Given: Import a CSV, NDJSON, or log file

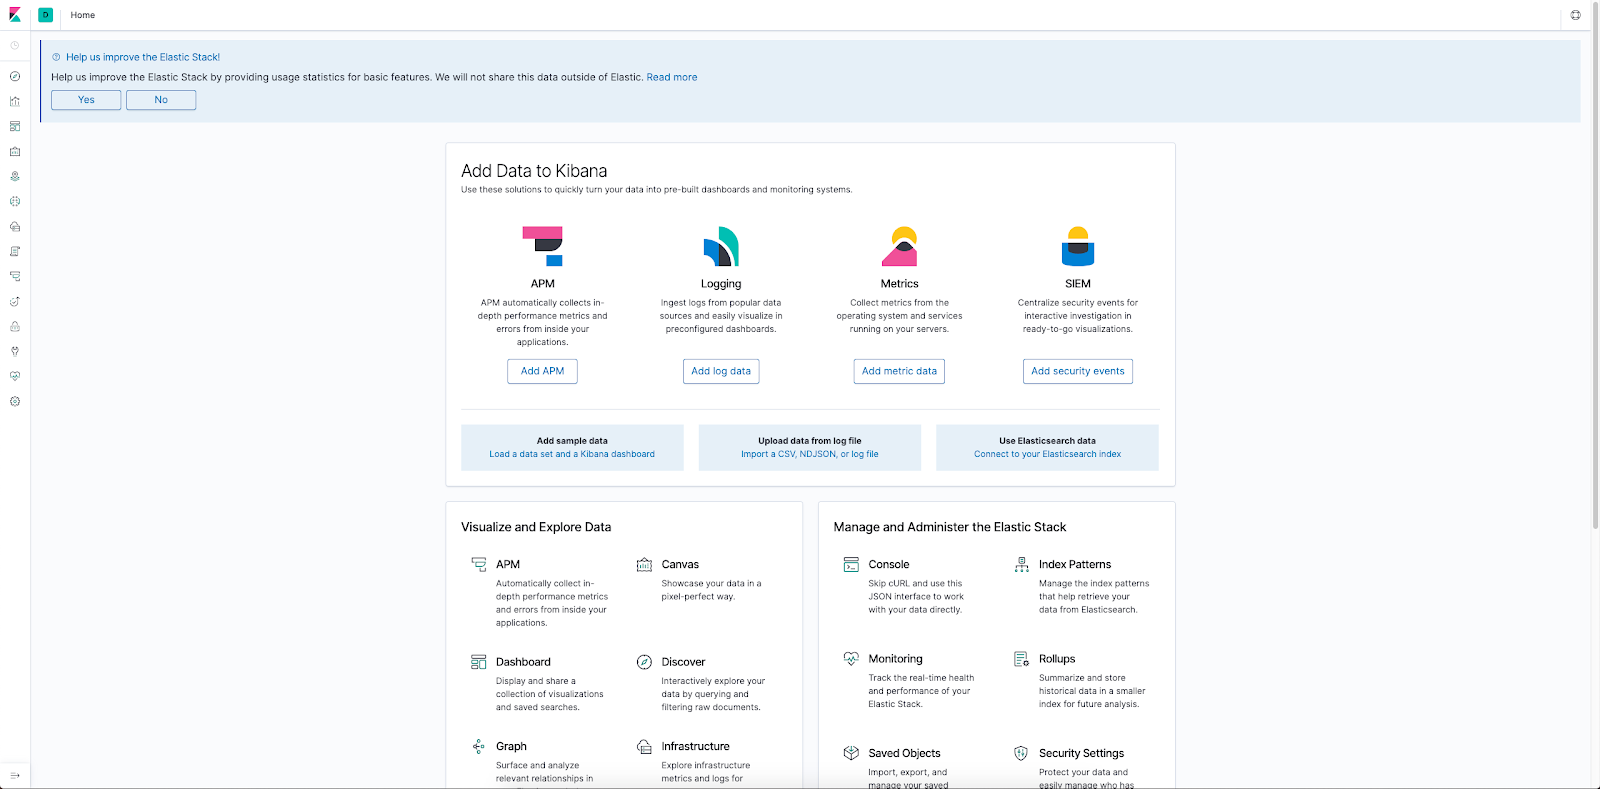Looking at the screenshot, I should pyautogui.click(x=810, y=454).
